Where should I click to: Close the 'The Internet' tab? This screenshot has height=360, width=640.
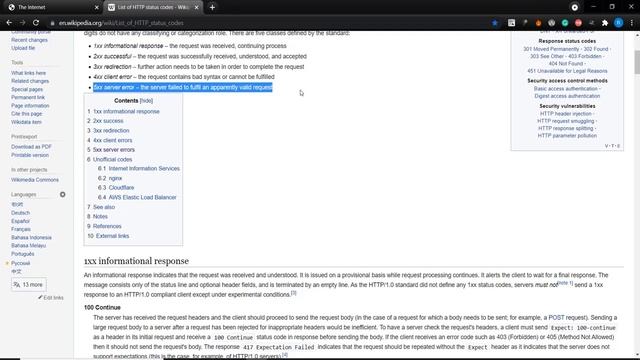tap(96, 7)
